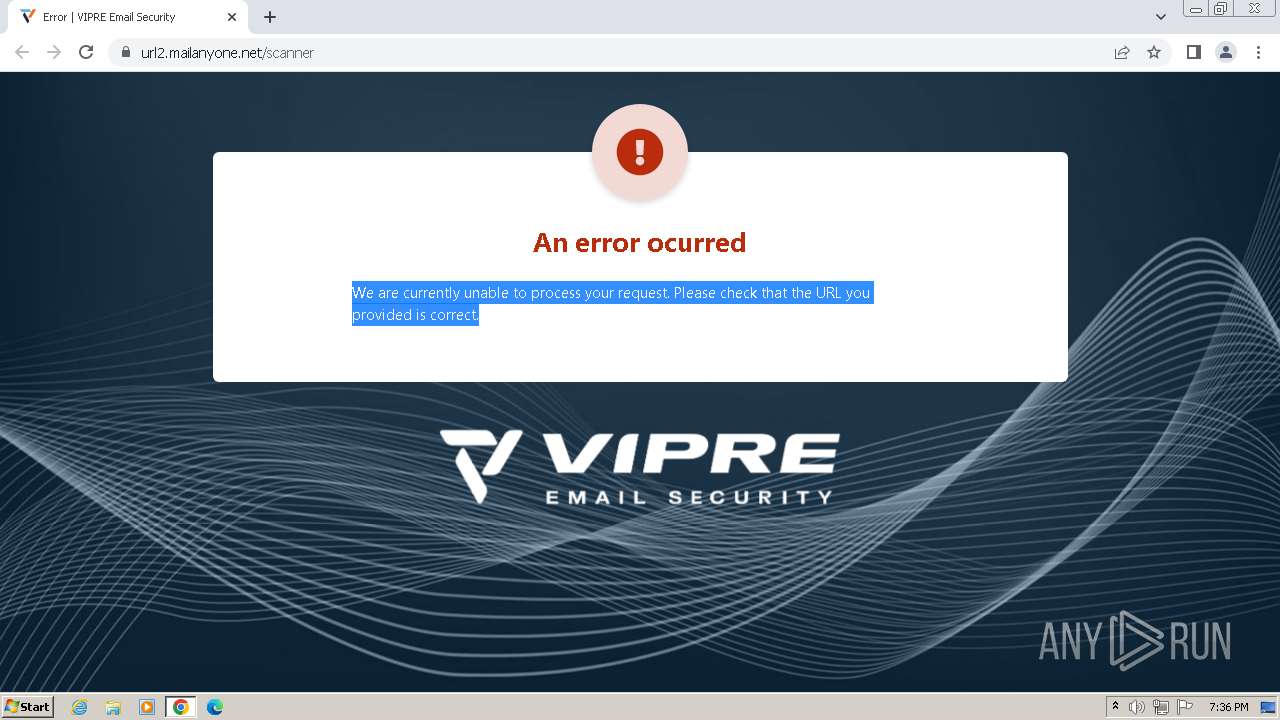Click the padlock site info icon
The height and width of the screenshot is (720, 1280).
[126, 52]
